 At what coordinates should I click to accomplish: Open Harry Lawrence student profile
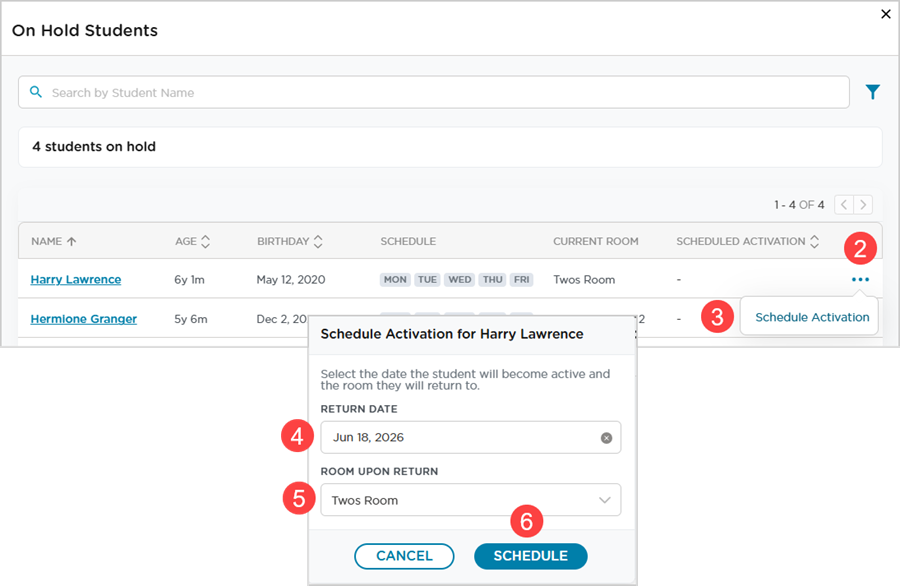(x=76, y=280)
